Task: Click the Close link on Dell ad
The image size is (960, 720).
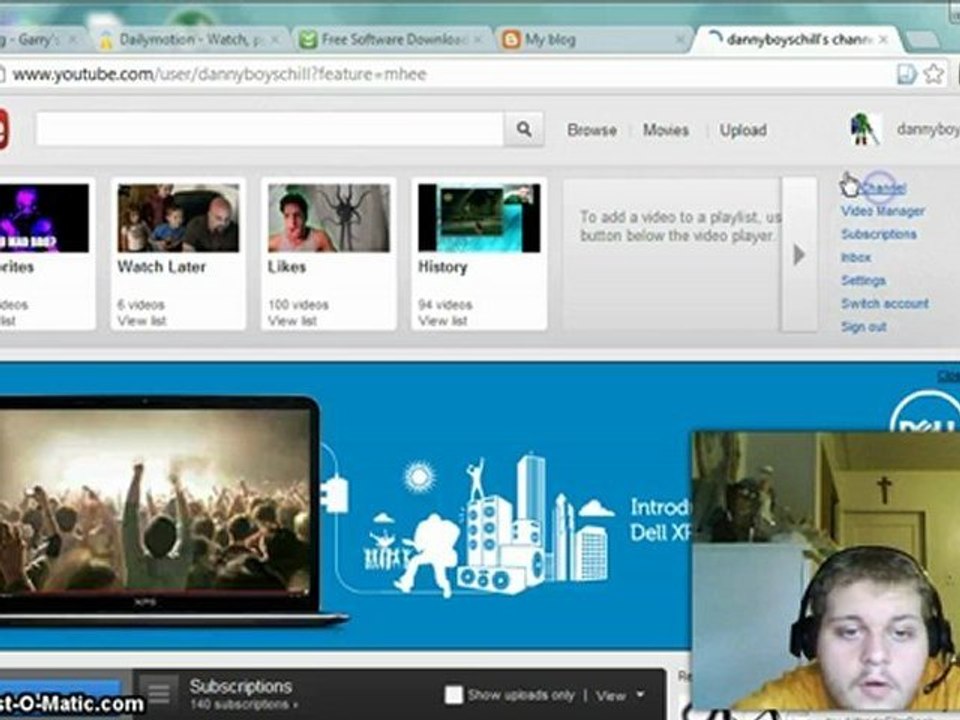Action: (948, 376)
